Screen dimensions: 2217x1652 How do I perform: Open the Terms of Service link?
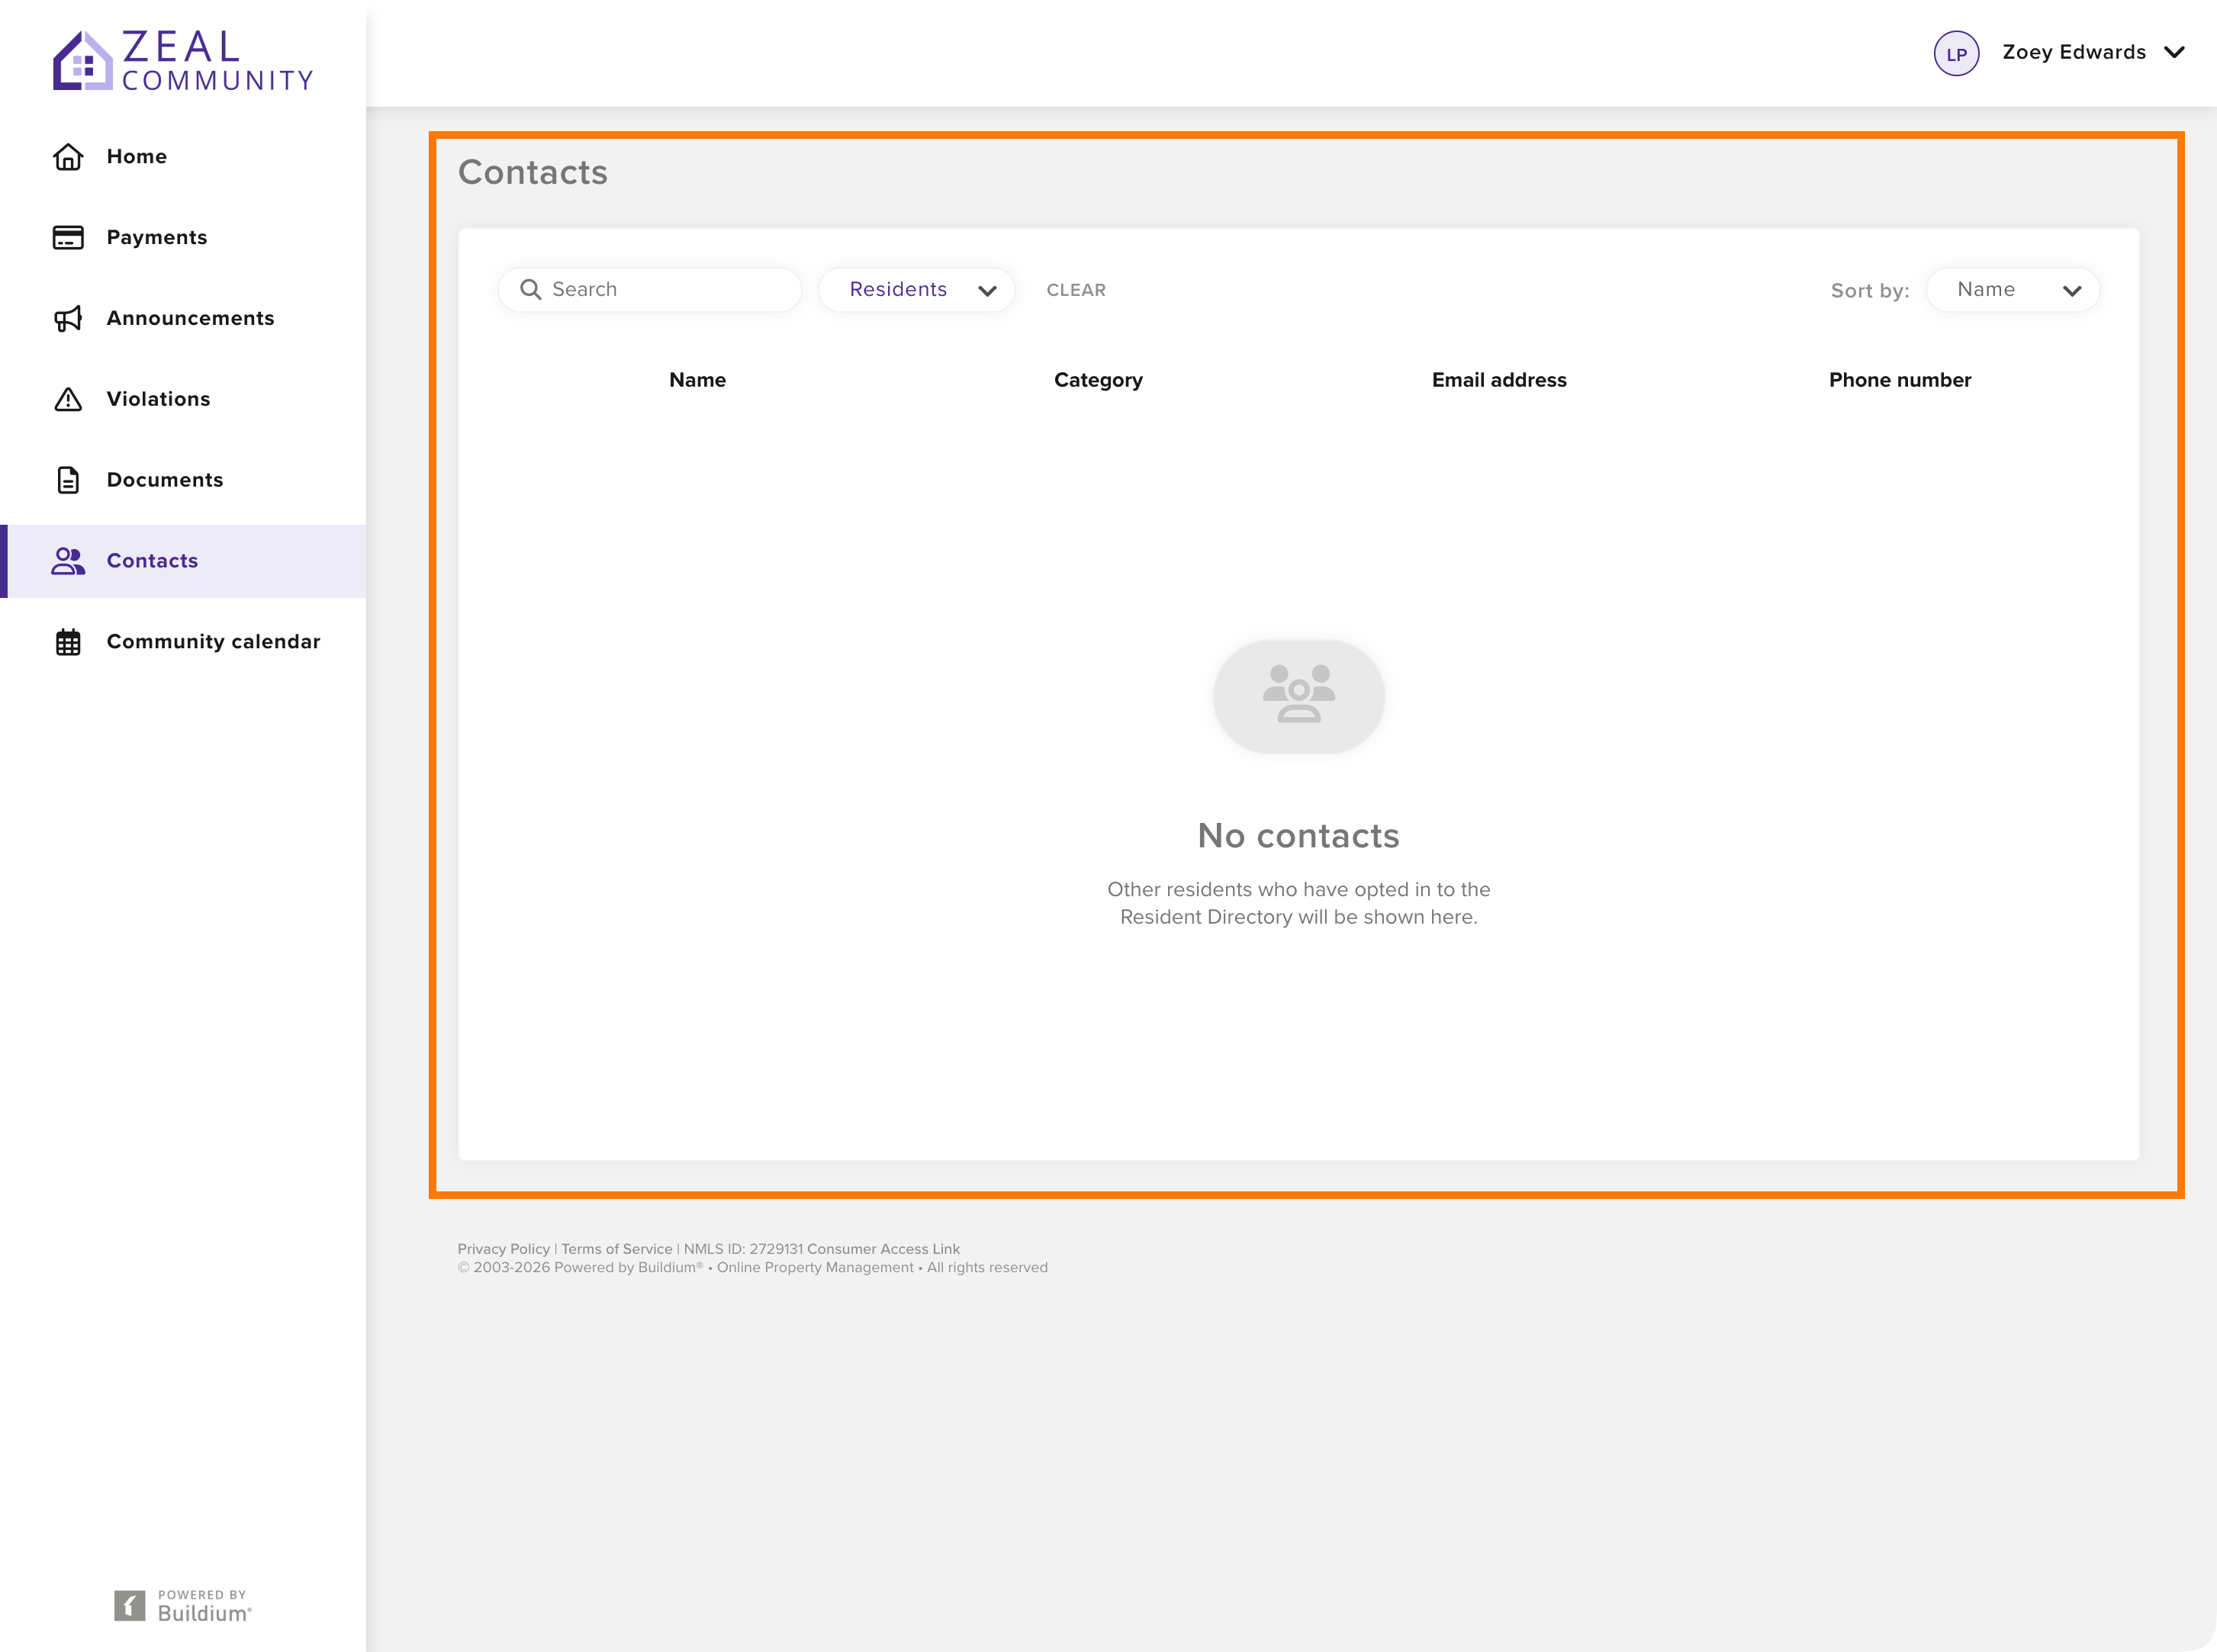(617, 1249)
